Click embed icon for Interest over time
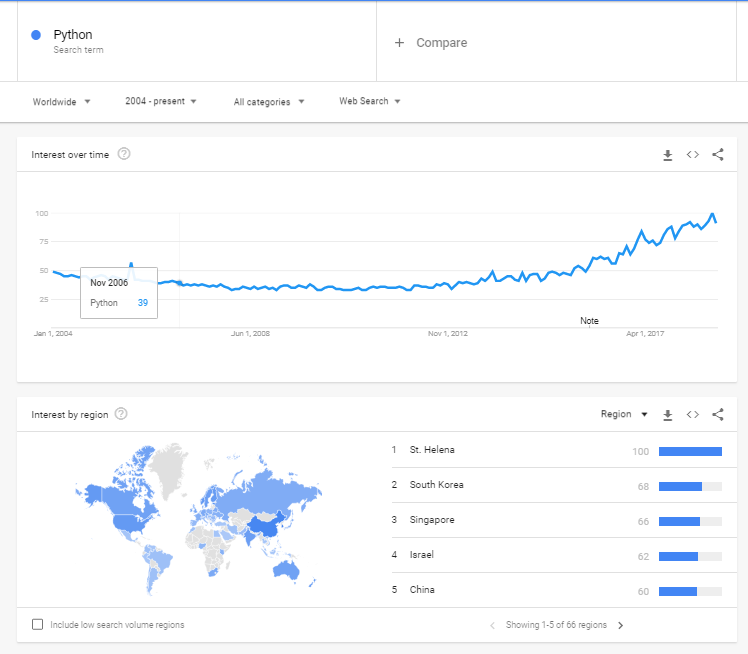Screen dimensions: 748x654 692,155
